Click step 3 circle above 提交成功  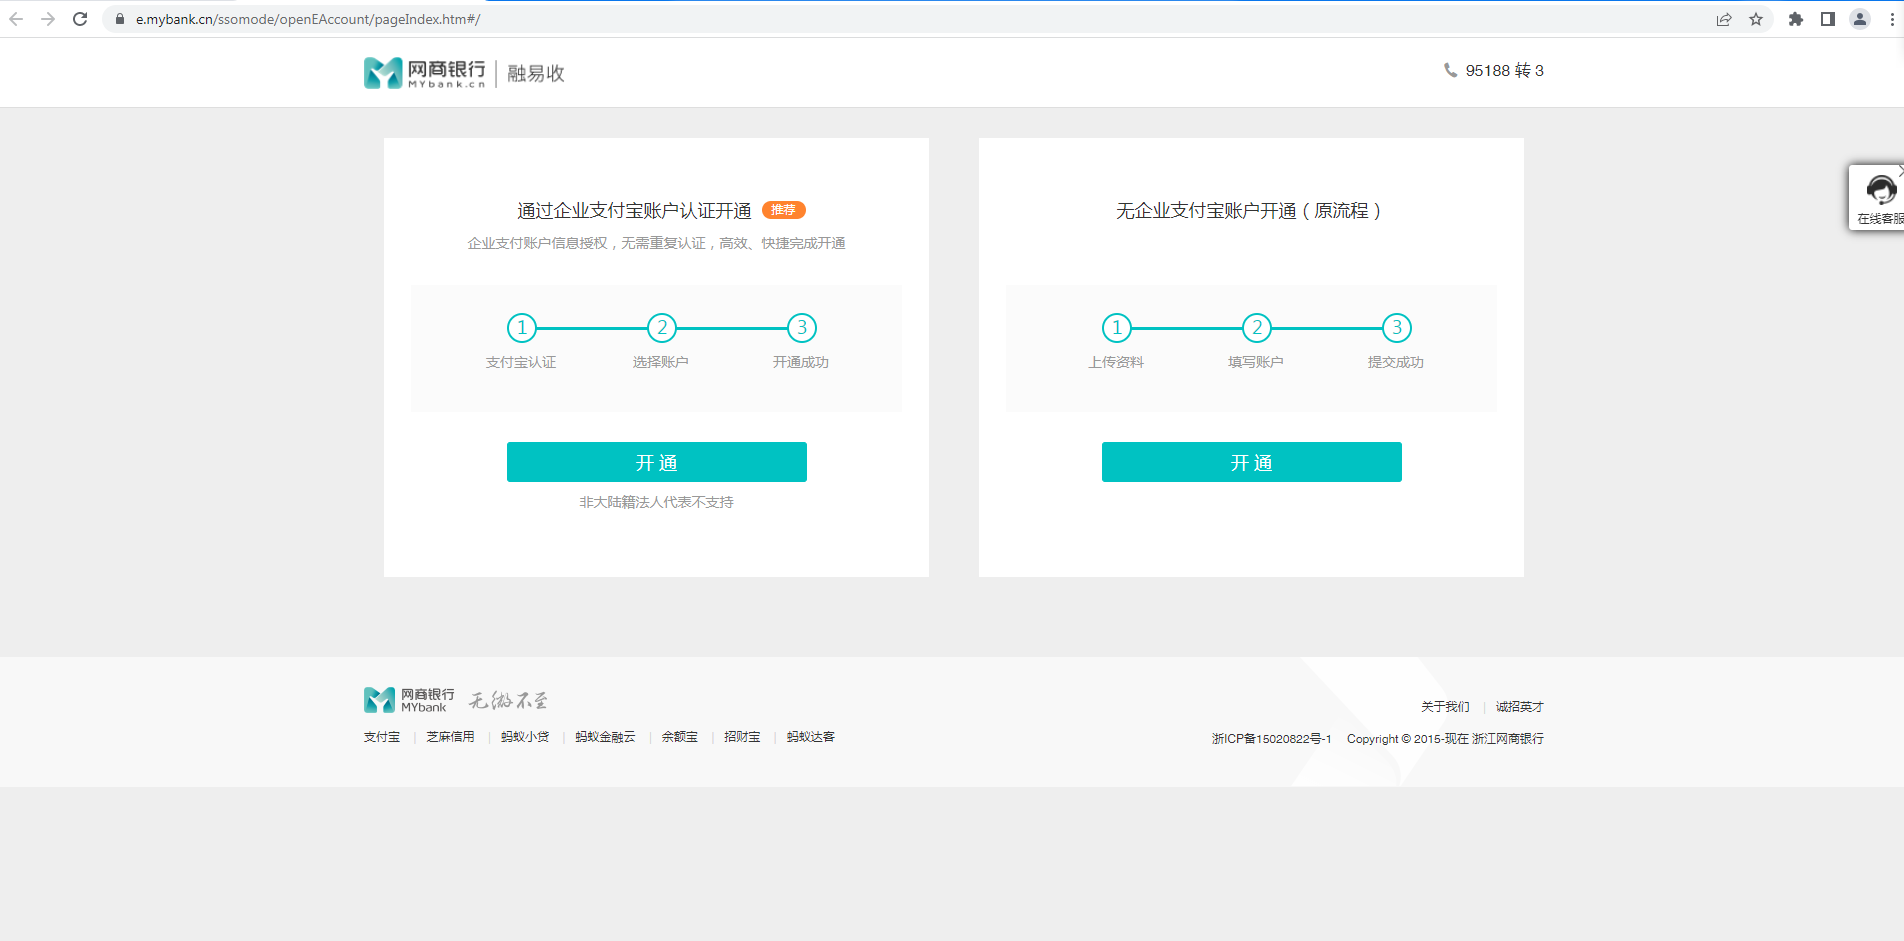(1397, 328)
